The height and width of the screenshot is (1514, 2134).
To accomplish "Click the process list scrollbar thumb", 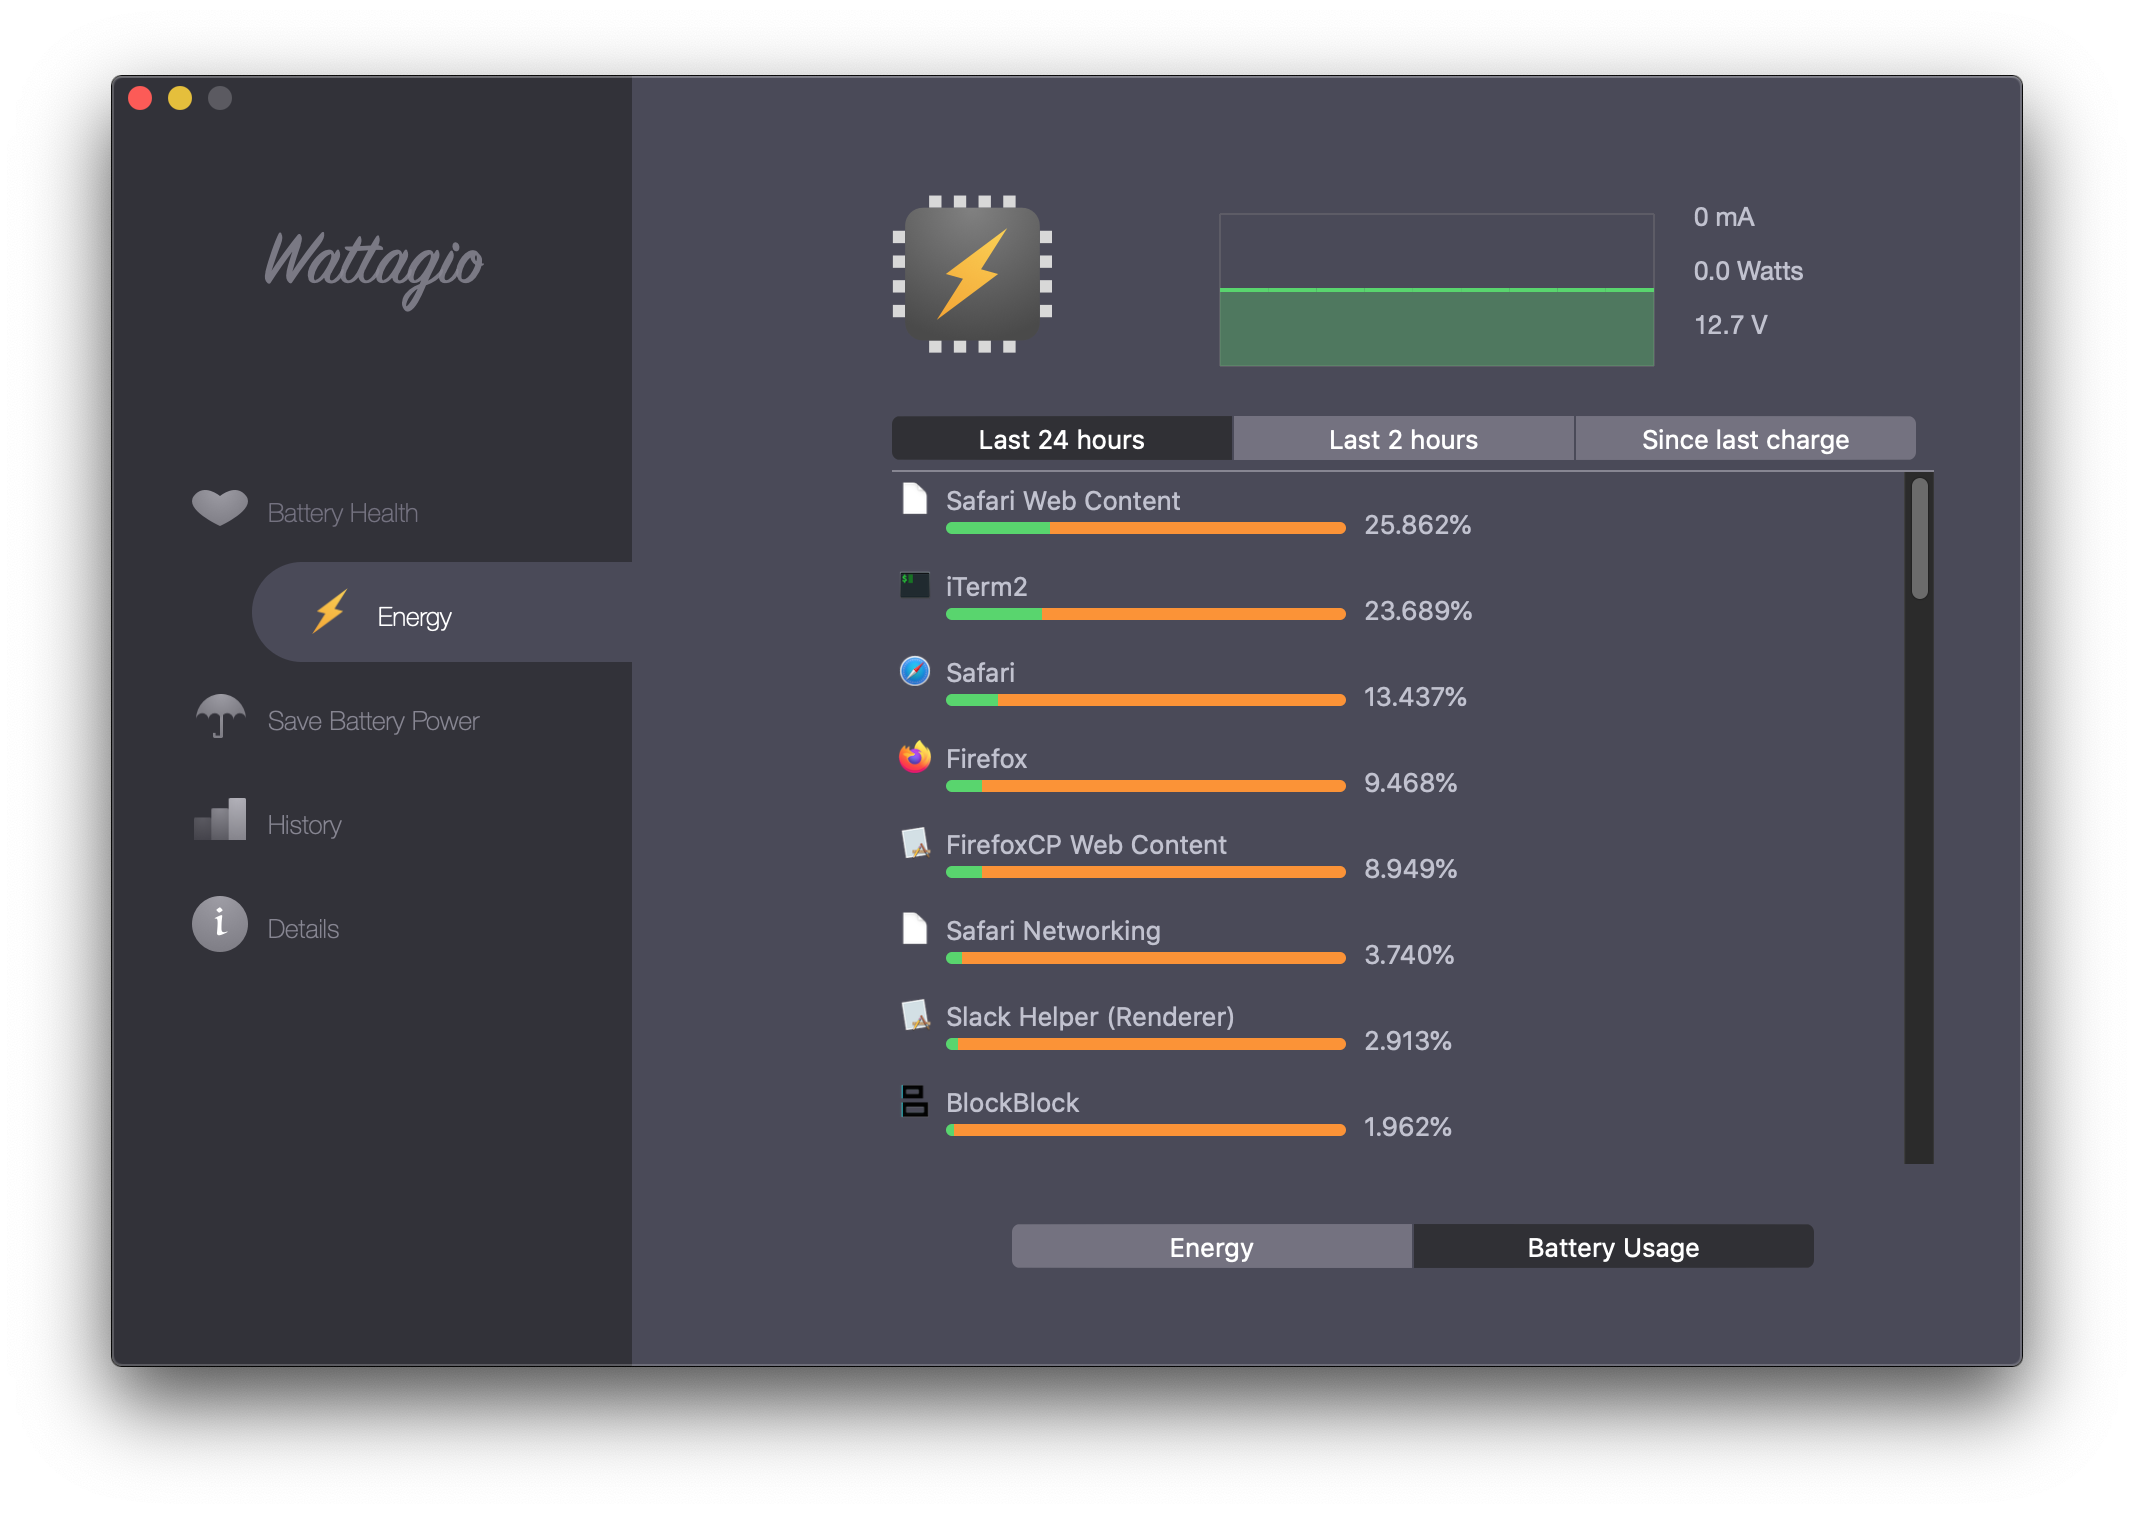I will [1918, 538].
